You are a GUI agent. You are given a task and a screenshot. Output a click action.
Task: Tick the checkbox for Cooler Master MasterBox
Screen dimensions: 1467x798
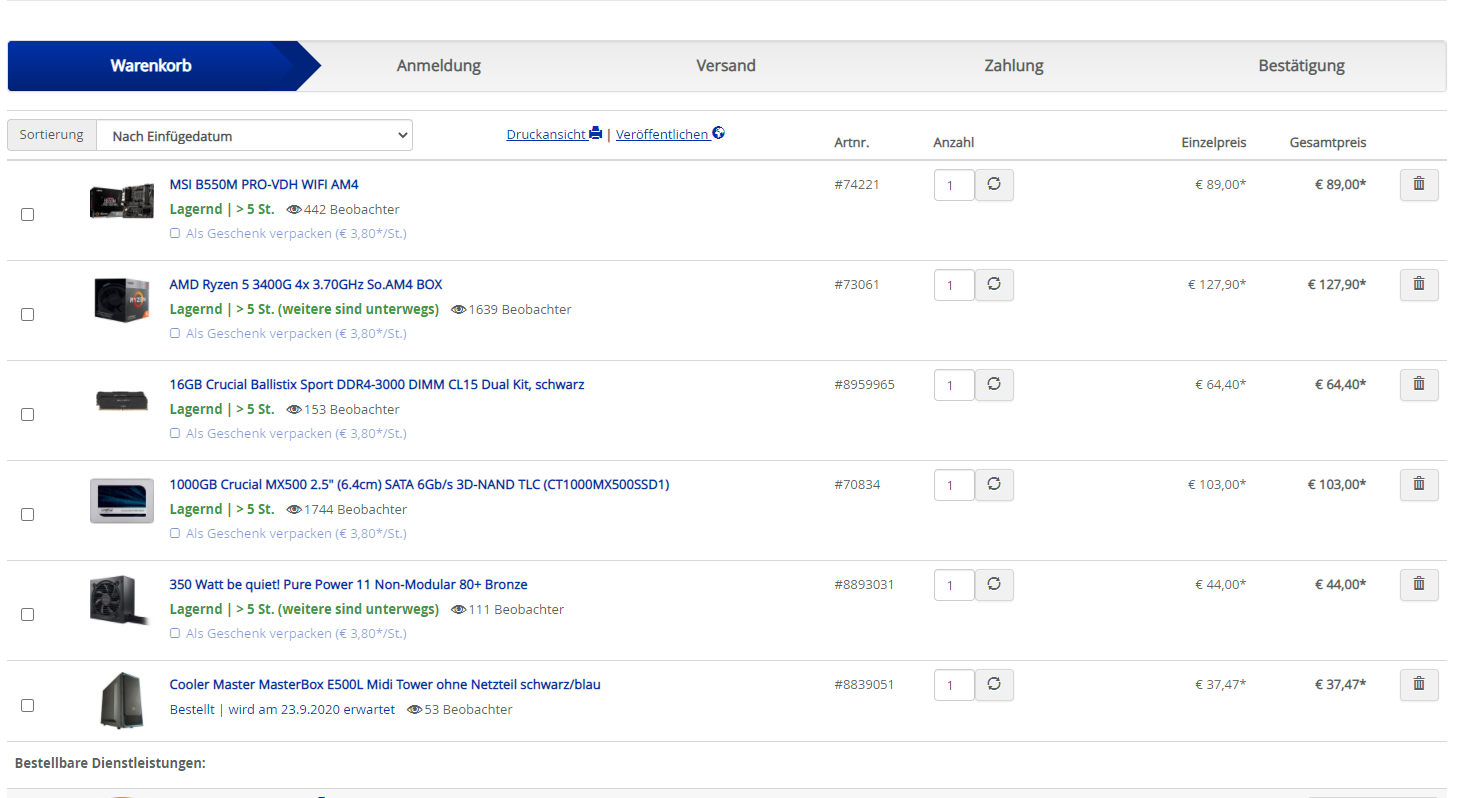pos(28,705)
